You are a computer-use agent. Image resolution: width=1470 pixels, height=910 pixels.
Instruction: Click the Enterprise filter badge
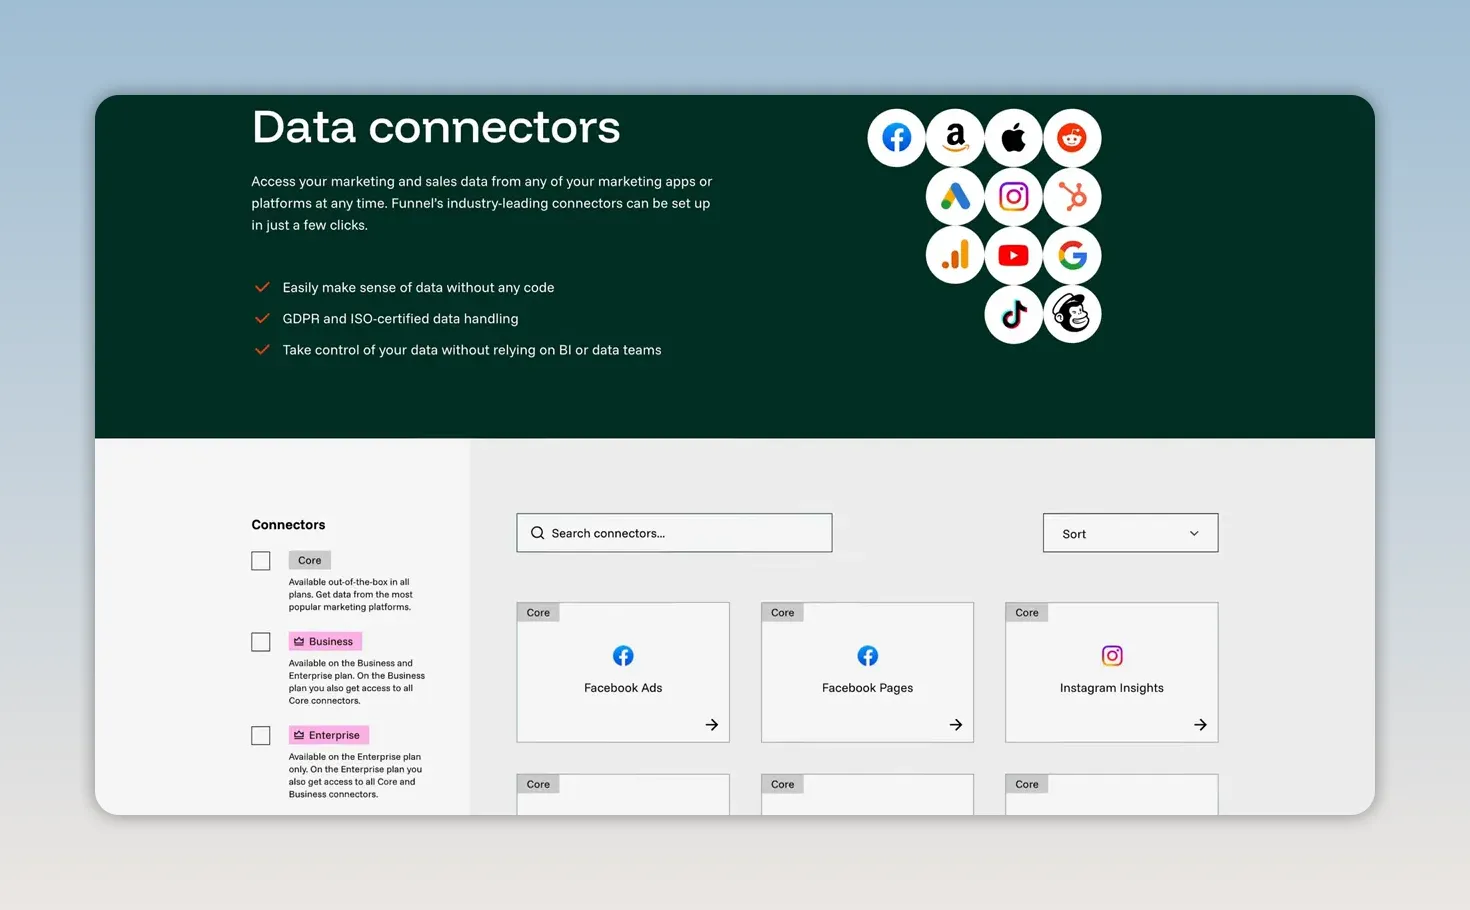329,735
